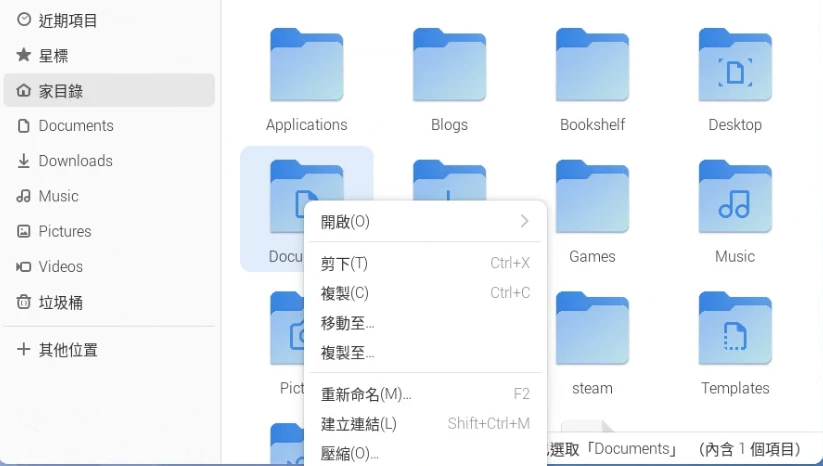Choose 壓縮(O)… from context menu
Image resolution: width=823 pixels, height=466 pixels.
pyautogui.click(x=425, y=452)
